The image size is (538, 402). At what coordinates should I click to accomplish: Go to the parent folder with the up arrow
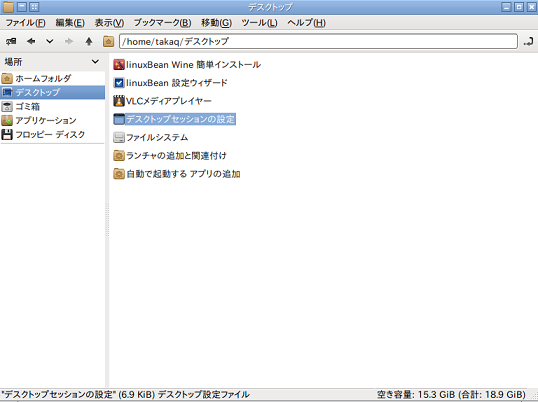click(89, 42)
